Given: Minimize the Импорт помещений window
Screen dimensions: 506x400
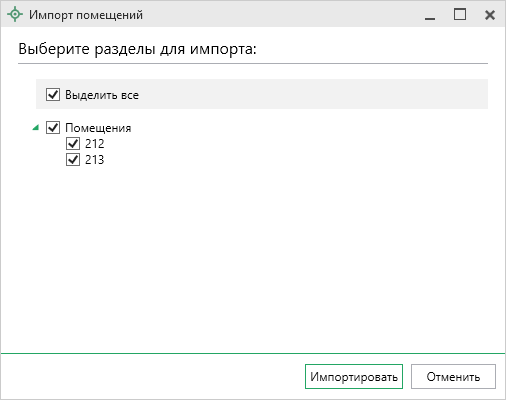Looking at the screenshot, I should pos(430,15).
